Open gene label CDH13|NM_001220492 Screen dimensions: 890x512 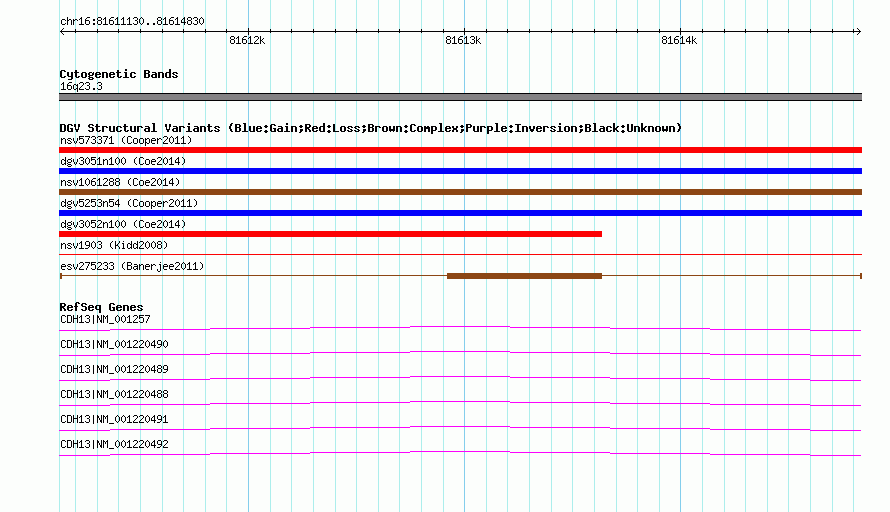[x=114, y=444]
